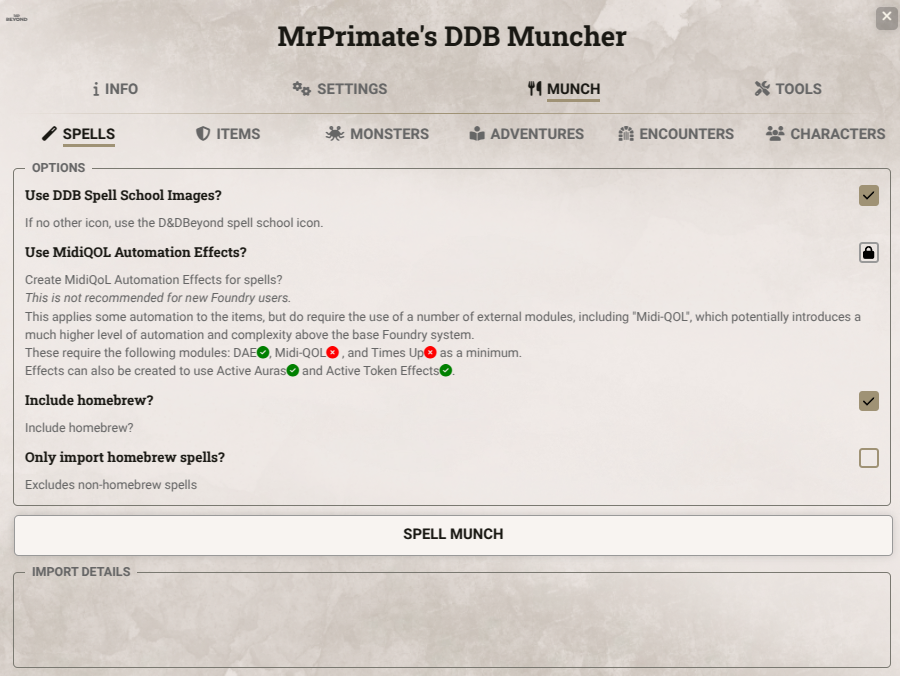This screenshot has height=676, width=900.
Task: Click the D&D Beyond logo in the corner
Action: (17, 18)
